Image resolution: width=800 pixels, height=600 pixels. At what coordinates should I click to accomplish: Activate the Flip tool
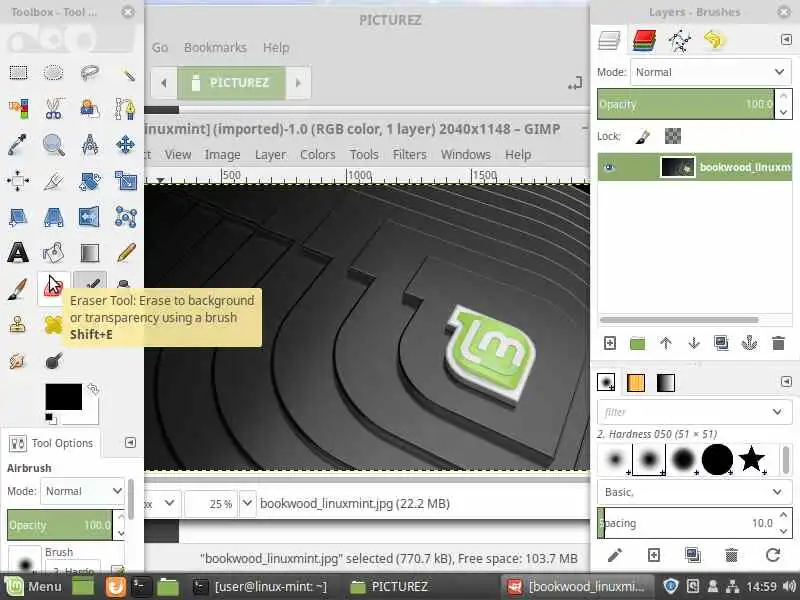pyautogui.click(x=90, y=217)
